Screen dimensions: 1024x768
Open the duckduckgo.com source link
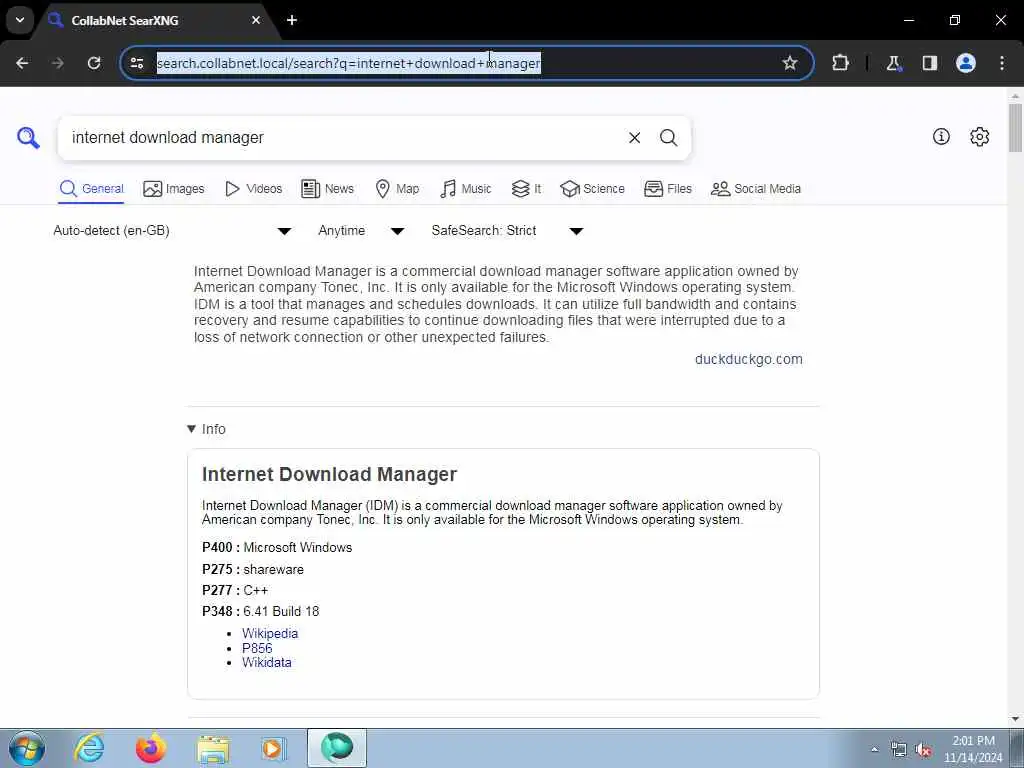[748, 359]
